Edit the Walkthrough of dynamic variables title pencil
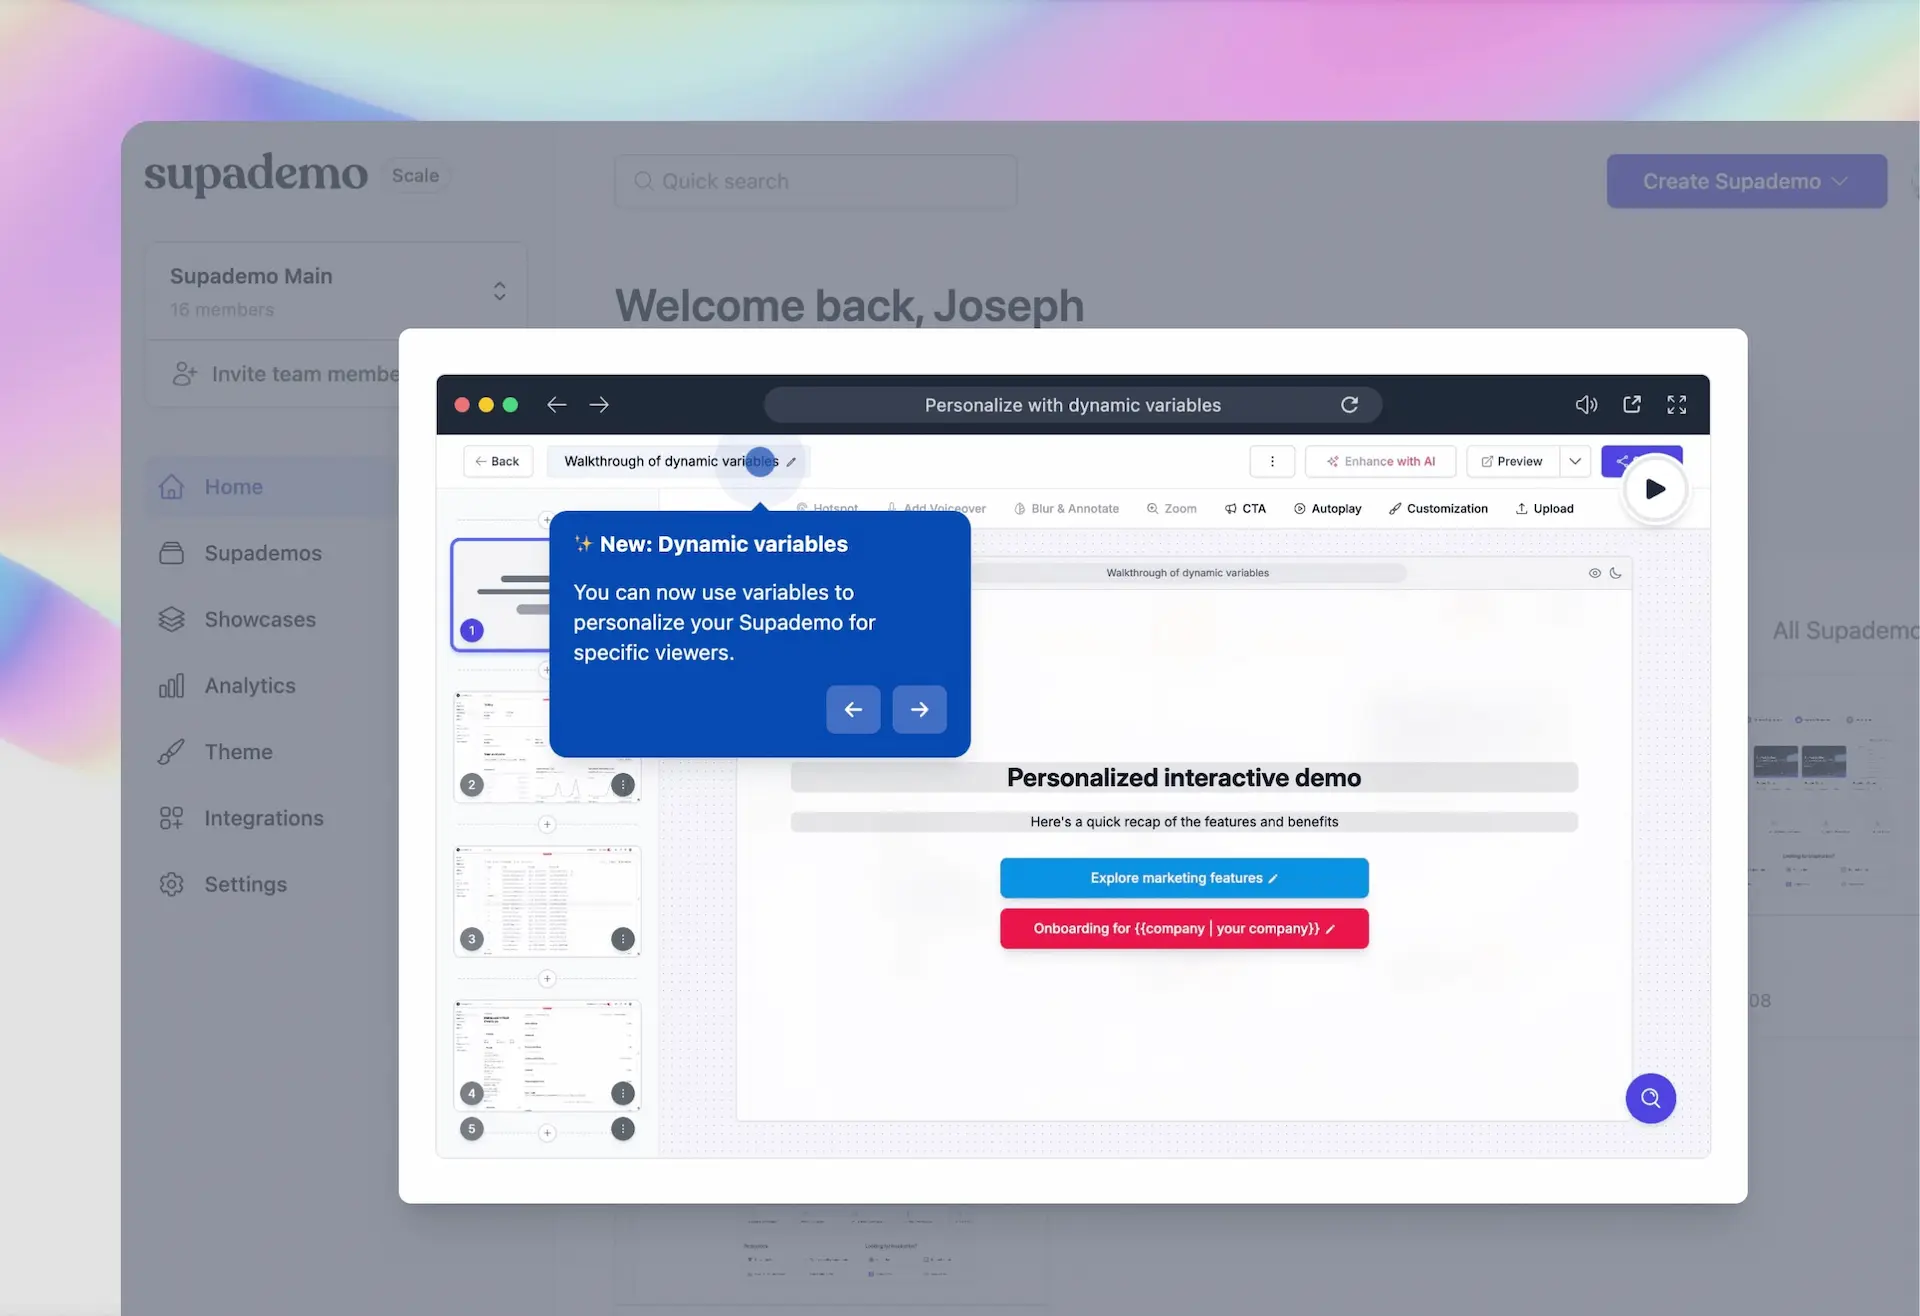The width and height of the screenshot is (1920, 1316). (x=791, y=462)
